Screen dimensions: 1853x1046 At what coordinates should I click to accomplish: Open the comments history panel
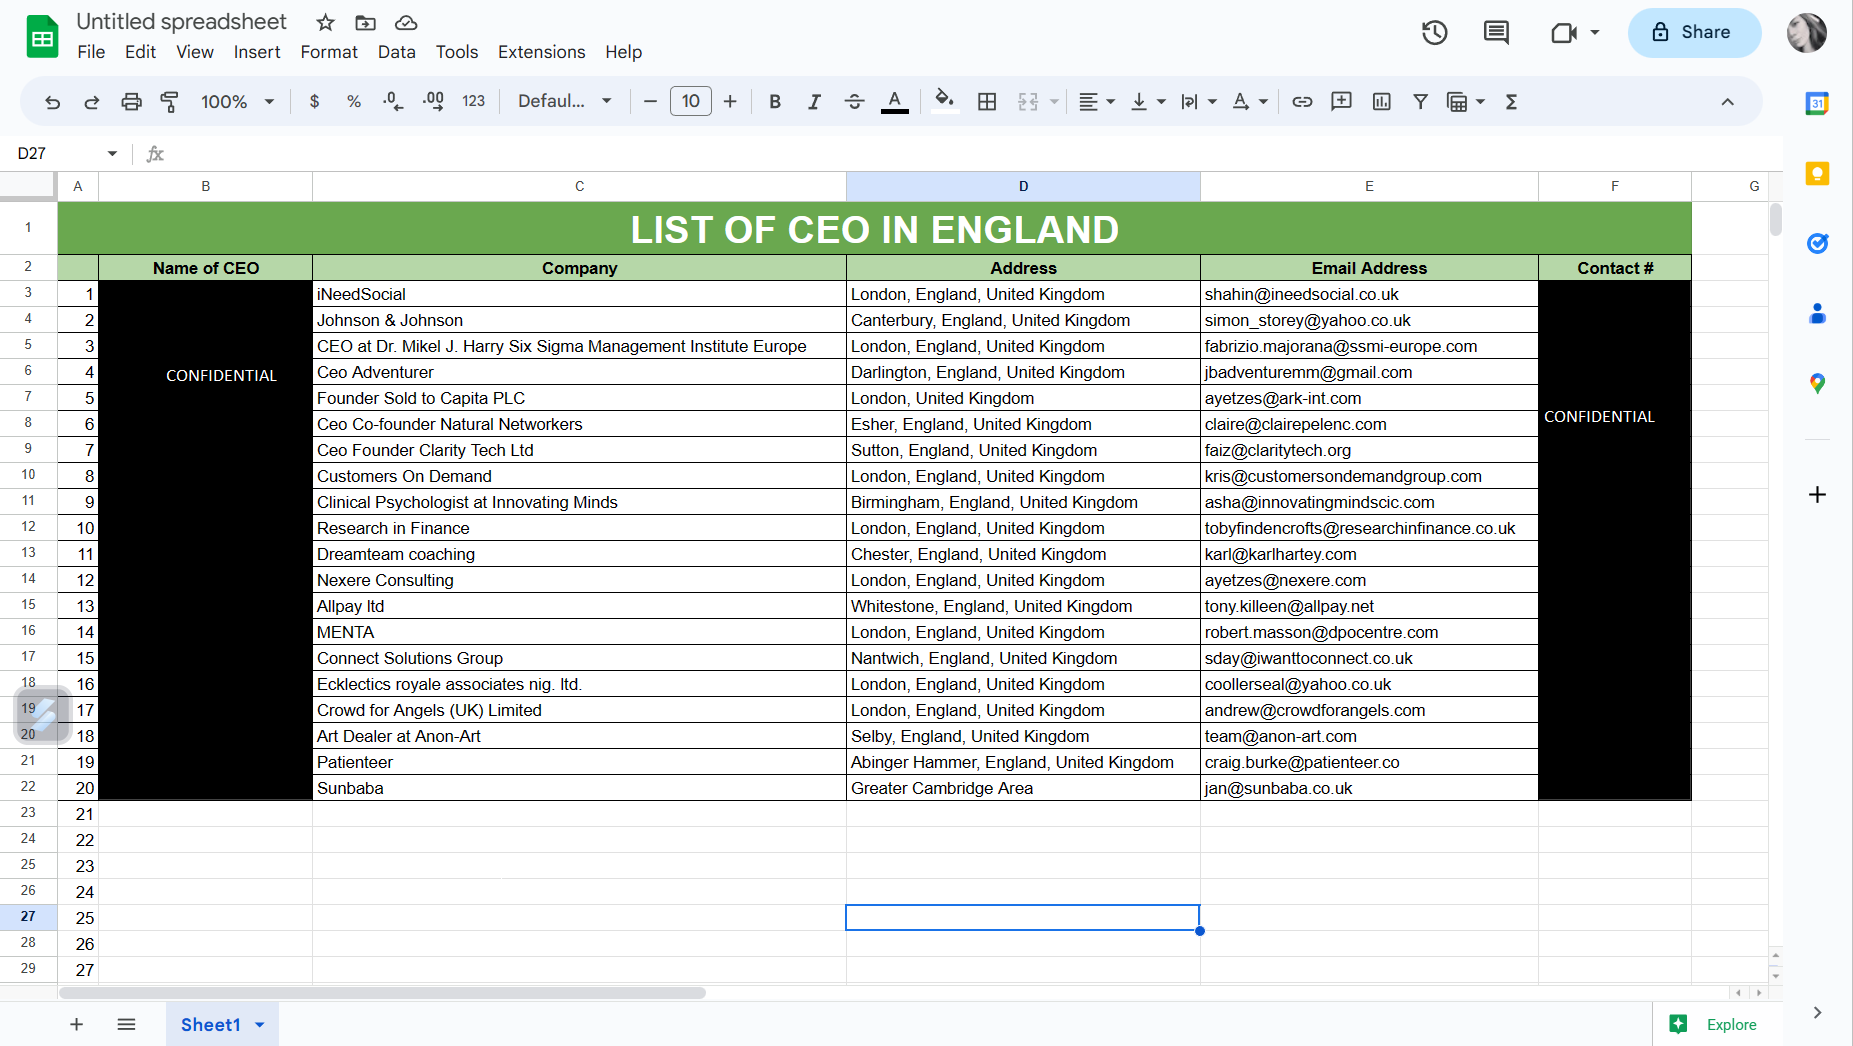[1496, 33]
